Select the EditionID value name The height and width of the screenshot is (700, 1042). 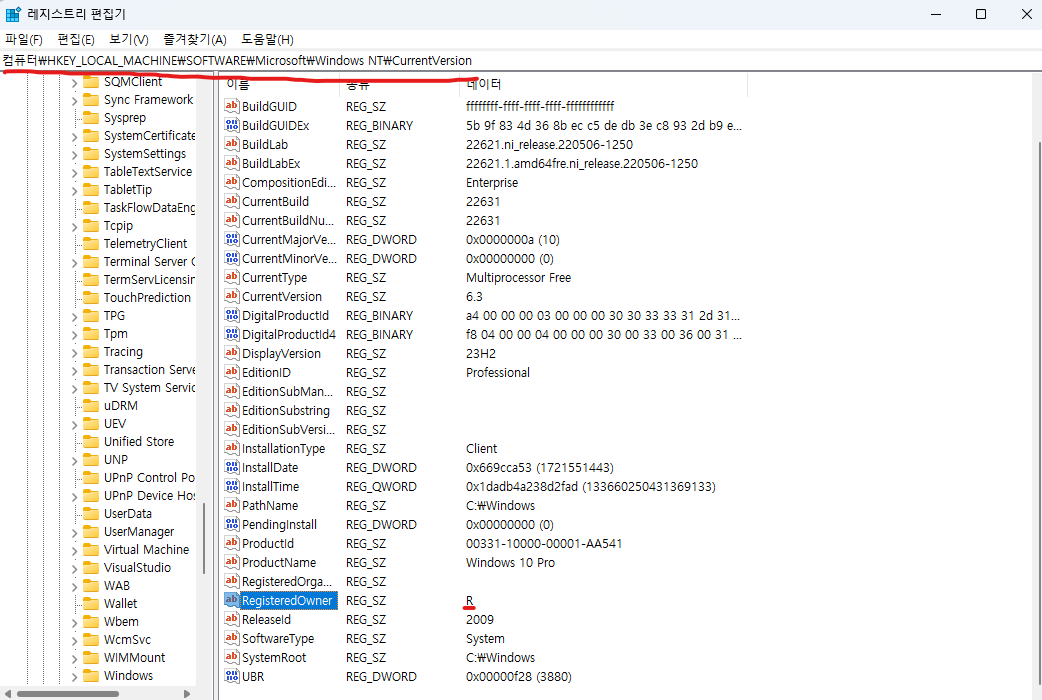point(266,373)
